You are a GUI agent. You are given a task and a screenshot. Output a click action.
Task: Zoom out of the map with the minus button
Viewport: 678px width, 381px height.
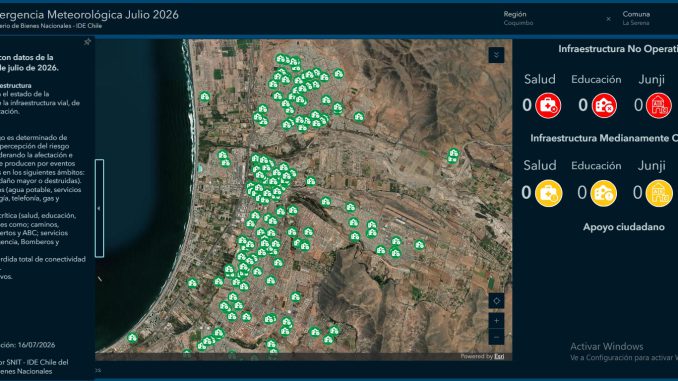coord(496,337)
